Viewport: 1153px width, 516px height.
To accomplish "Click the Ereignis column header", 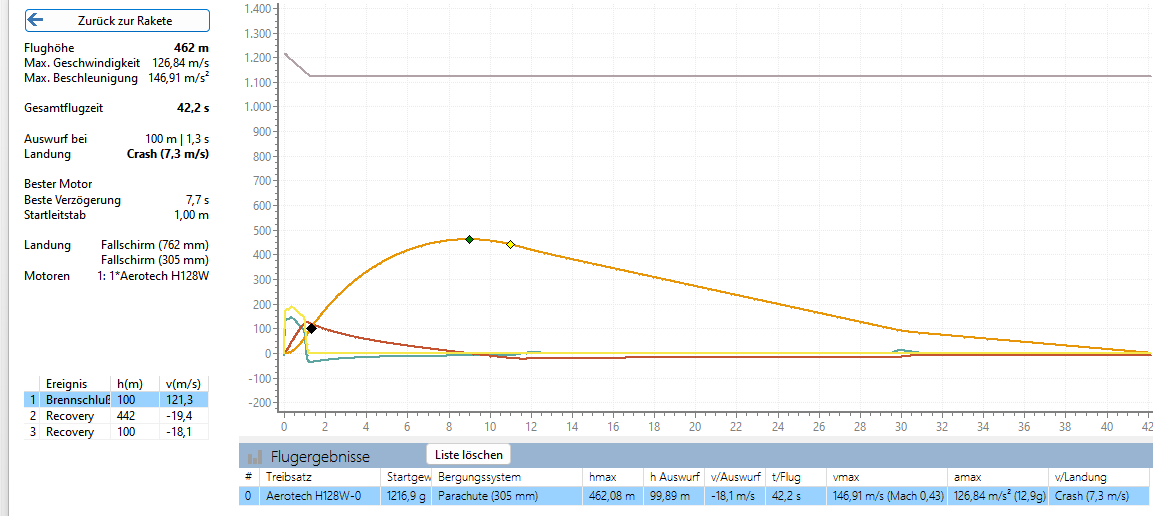I will pyautogui.click(x=66, y=383).
